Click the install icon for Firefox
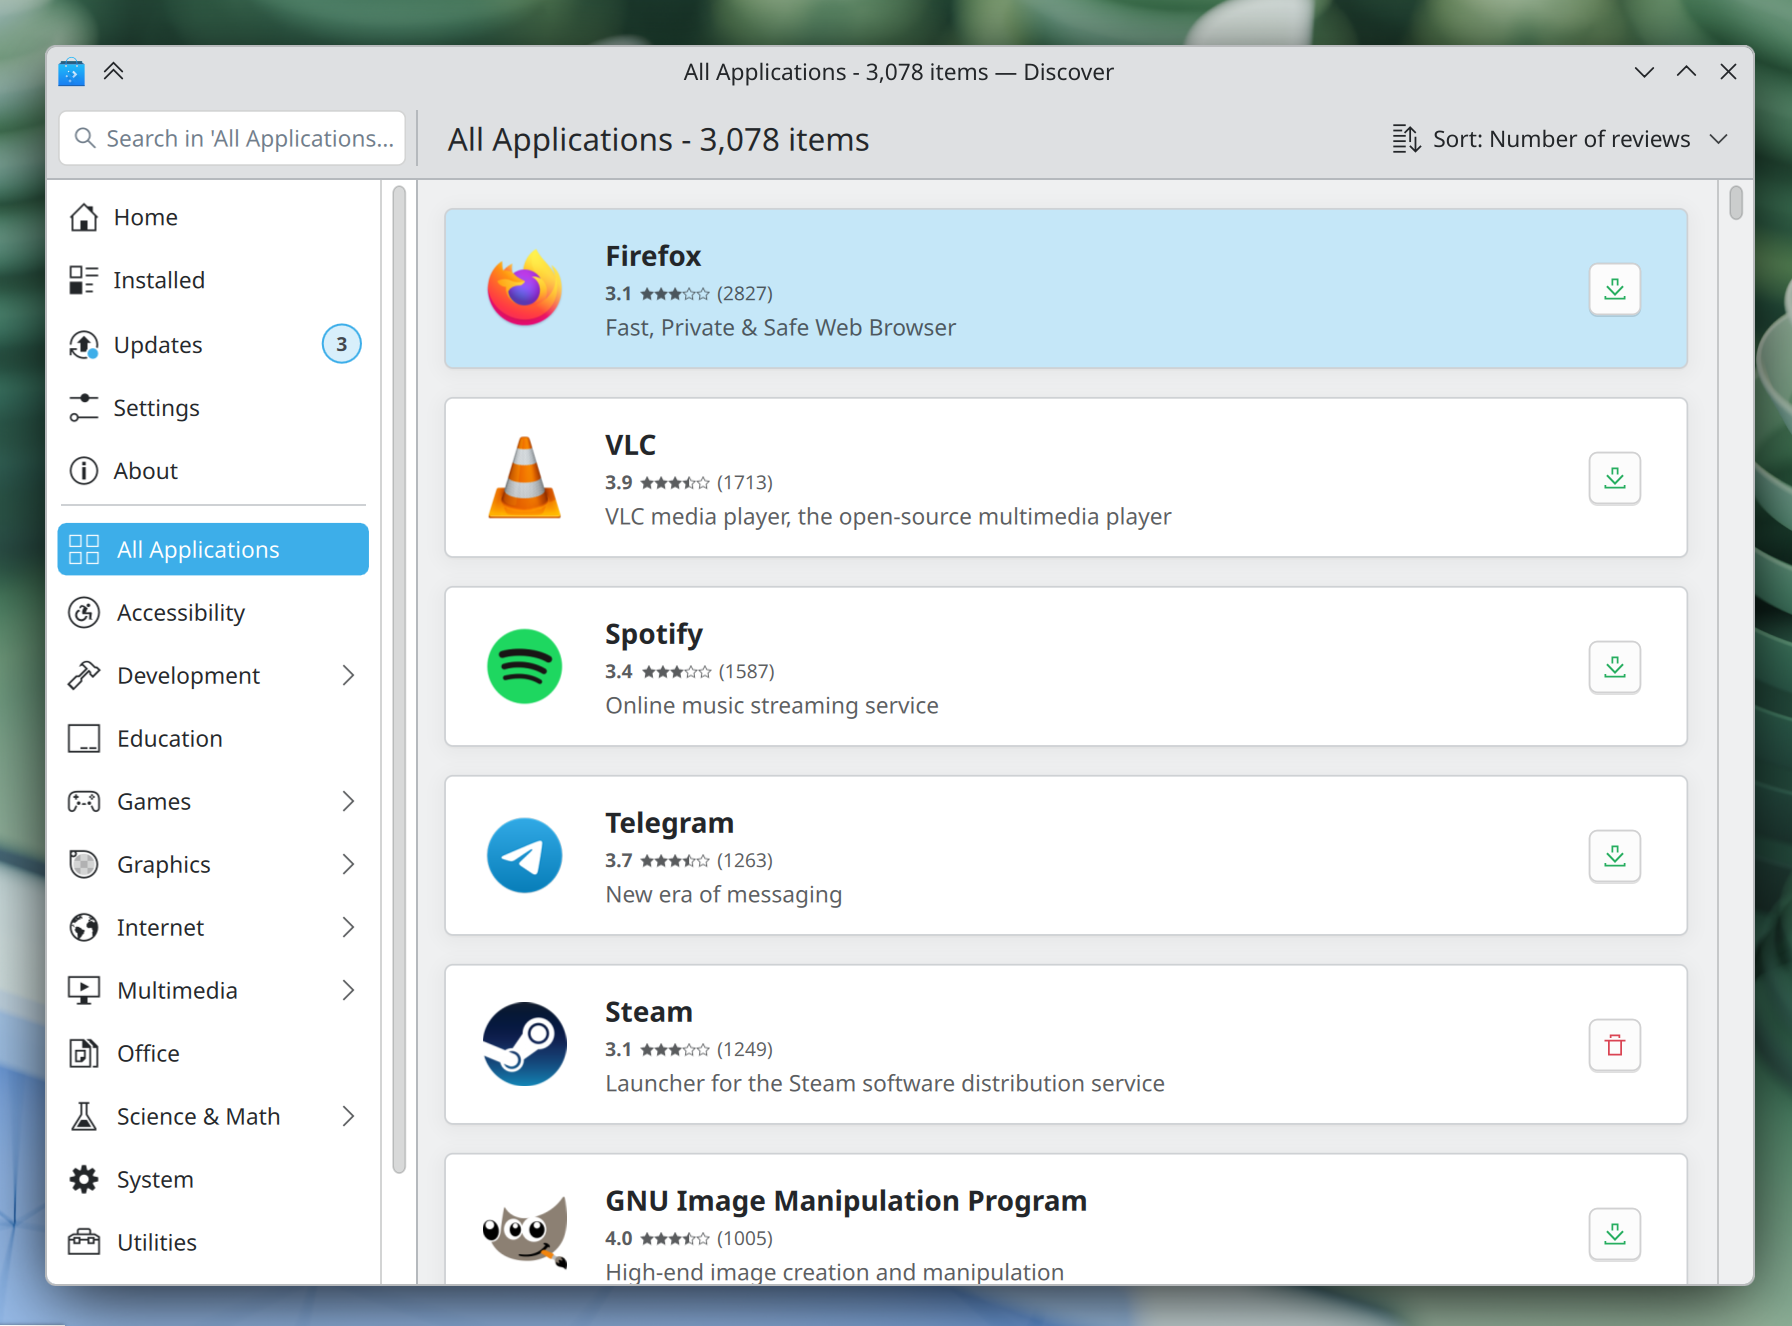The image size is (1792, 1326). click(1614, 290)
